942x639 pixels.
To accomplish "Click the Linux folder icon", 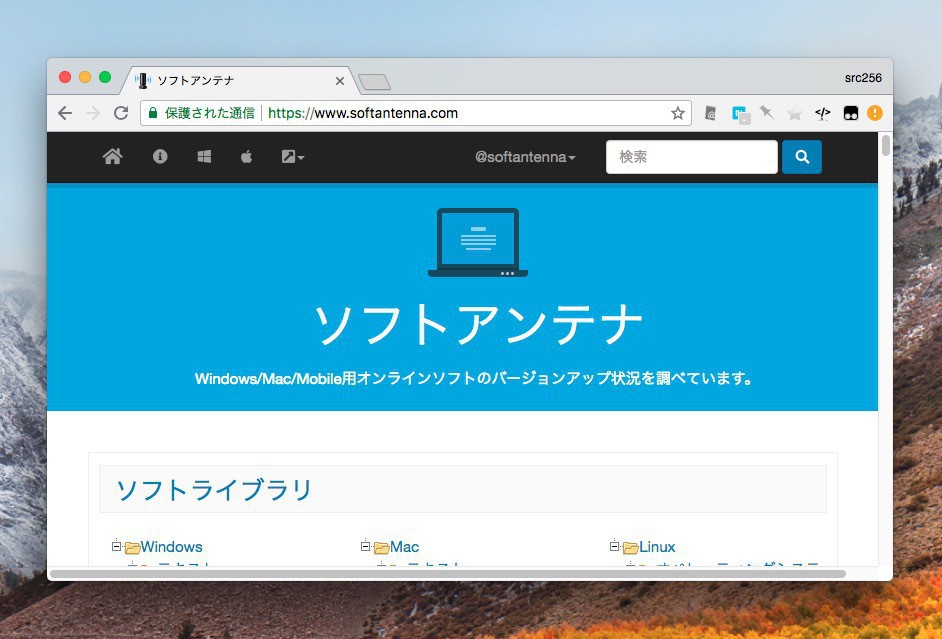I will pos(630,548).
